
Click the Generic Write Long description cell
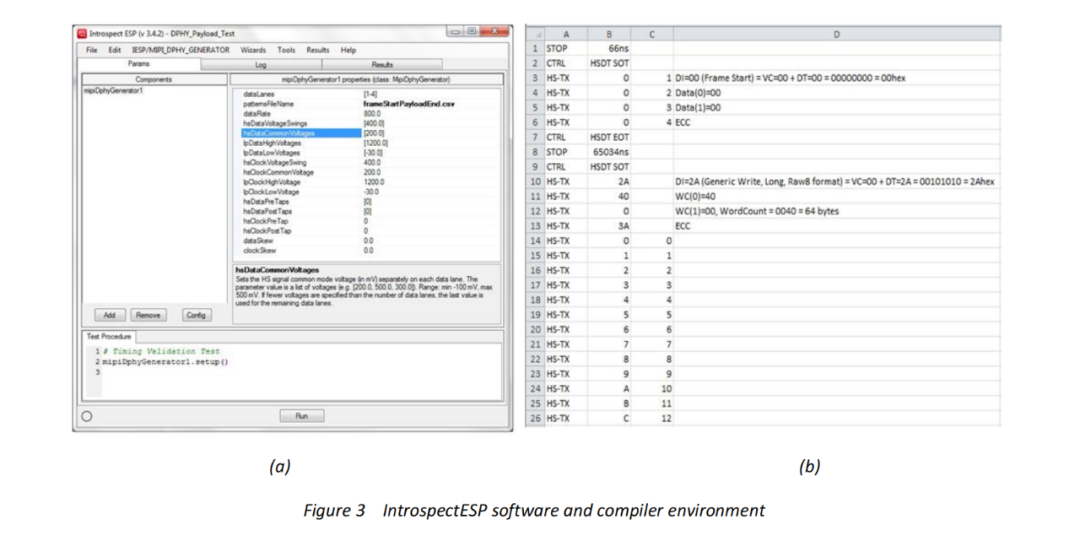[x=837, y=182]
